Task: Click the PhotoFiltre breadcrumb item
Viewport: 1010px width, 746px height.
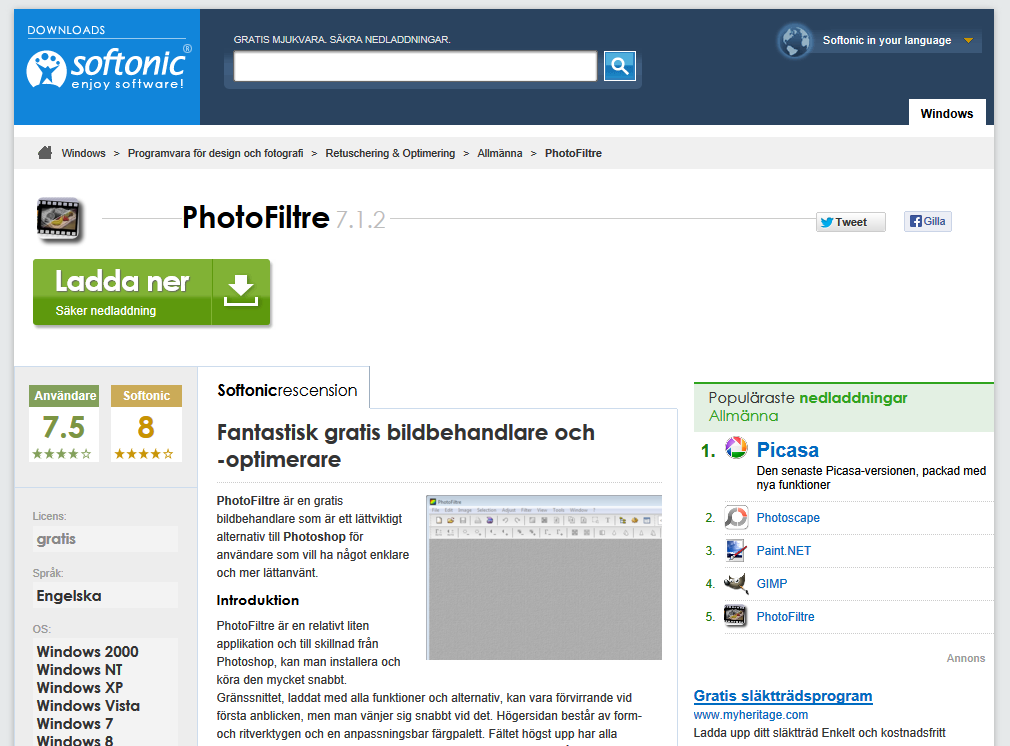Action: 573,153
